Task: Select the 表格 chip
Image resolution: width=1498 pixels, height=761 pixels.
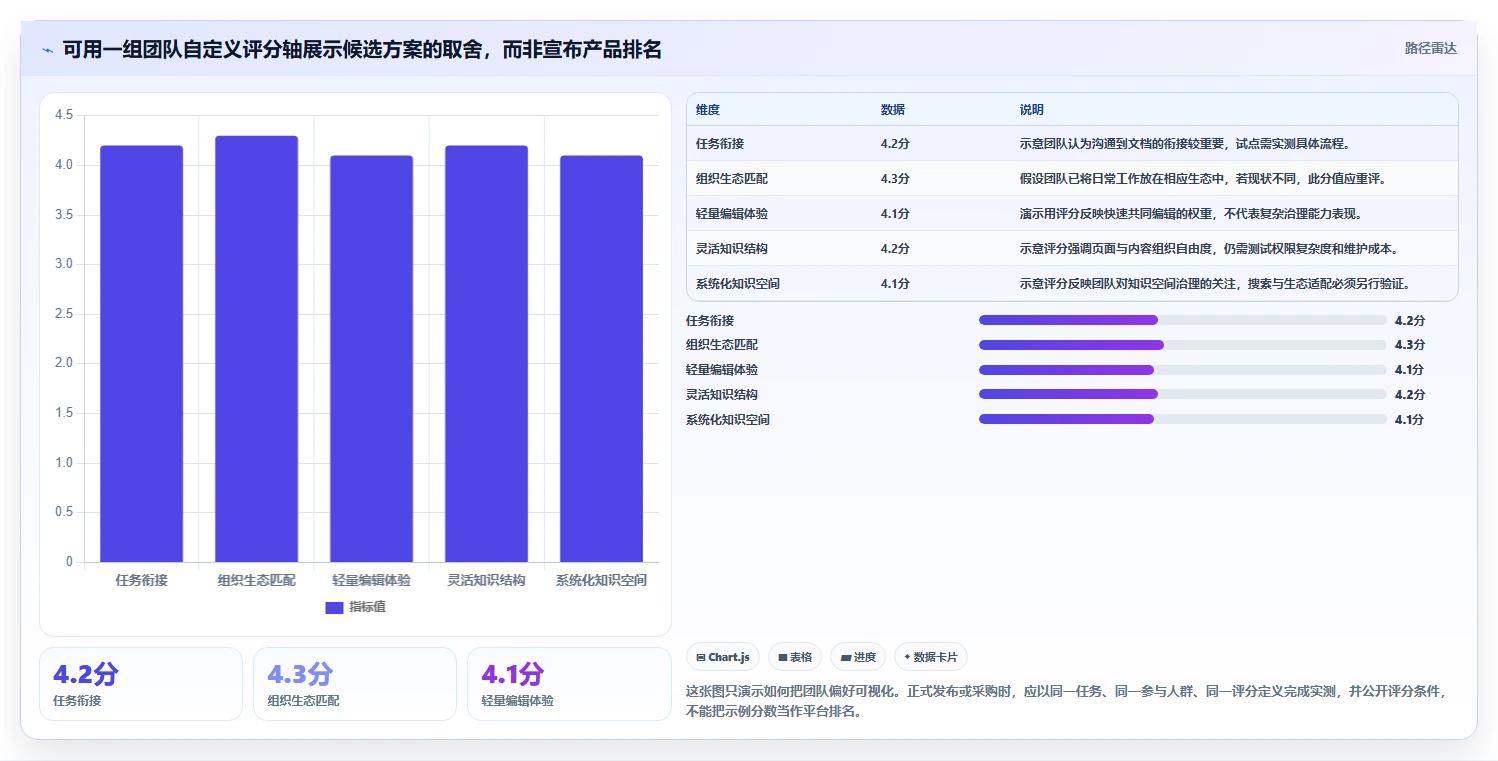Action: pos(794,657)
